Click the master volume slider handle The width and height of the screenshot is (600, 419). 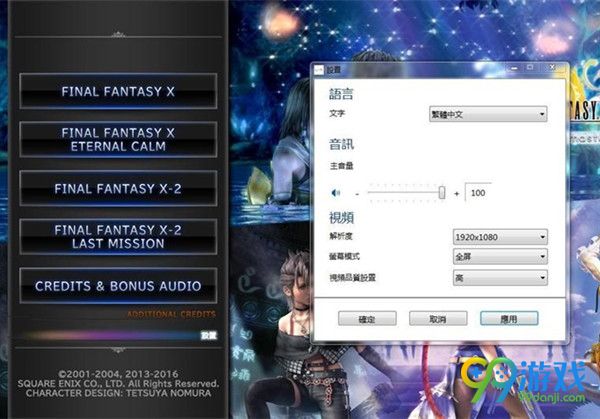(442, 192)
